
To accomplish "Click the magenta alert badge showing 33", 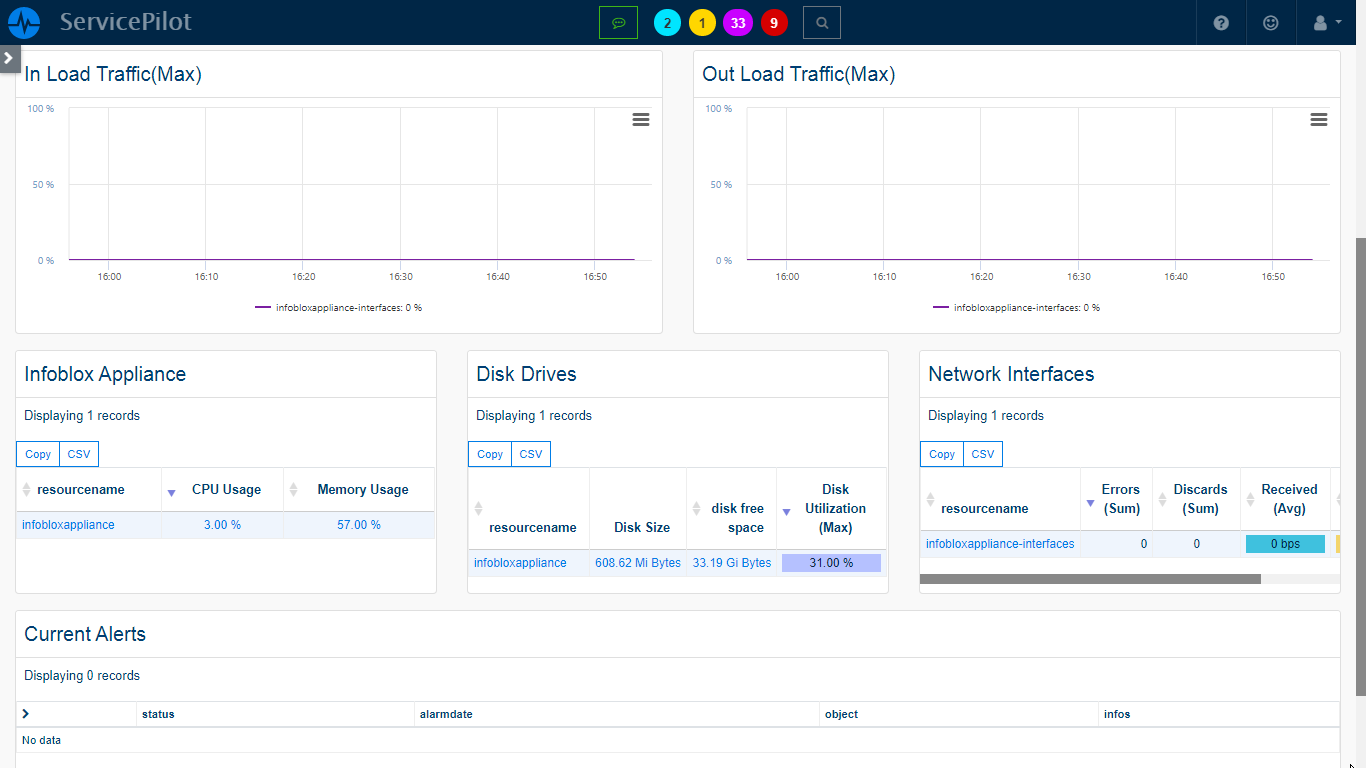I will [738, 22].
